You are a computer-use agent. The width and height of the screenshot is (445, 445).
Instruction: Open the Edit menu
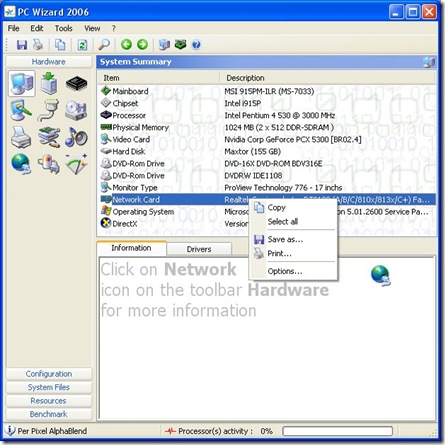pos(37,28)
